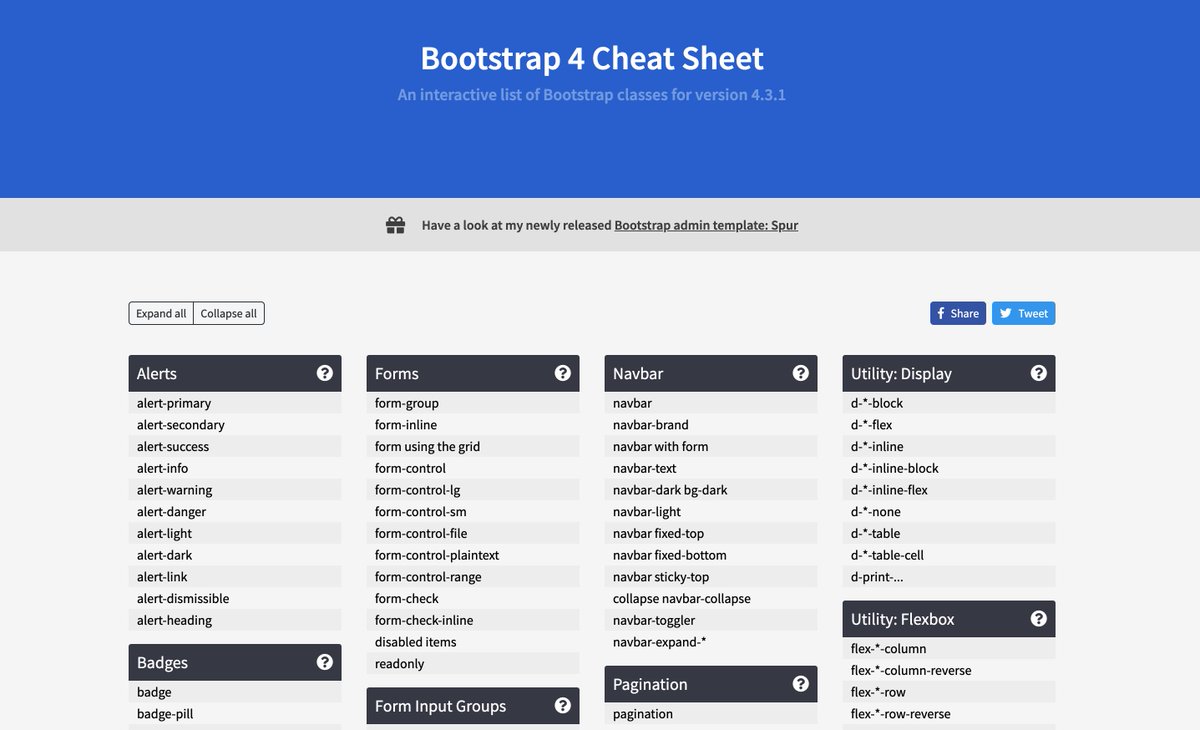Select alert-secondary class
The height and width of the screenshot is (730, 1200).
(235, 425)
